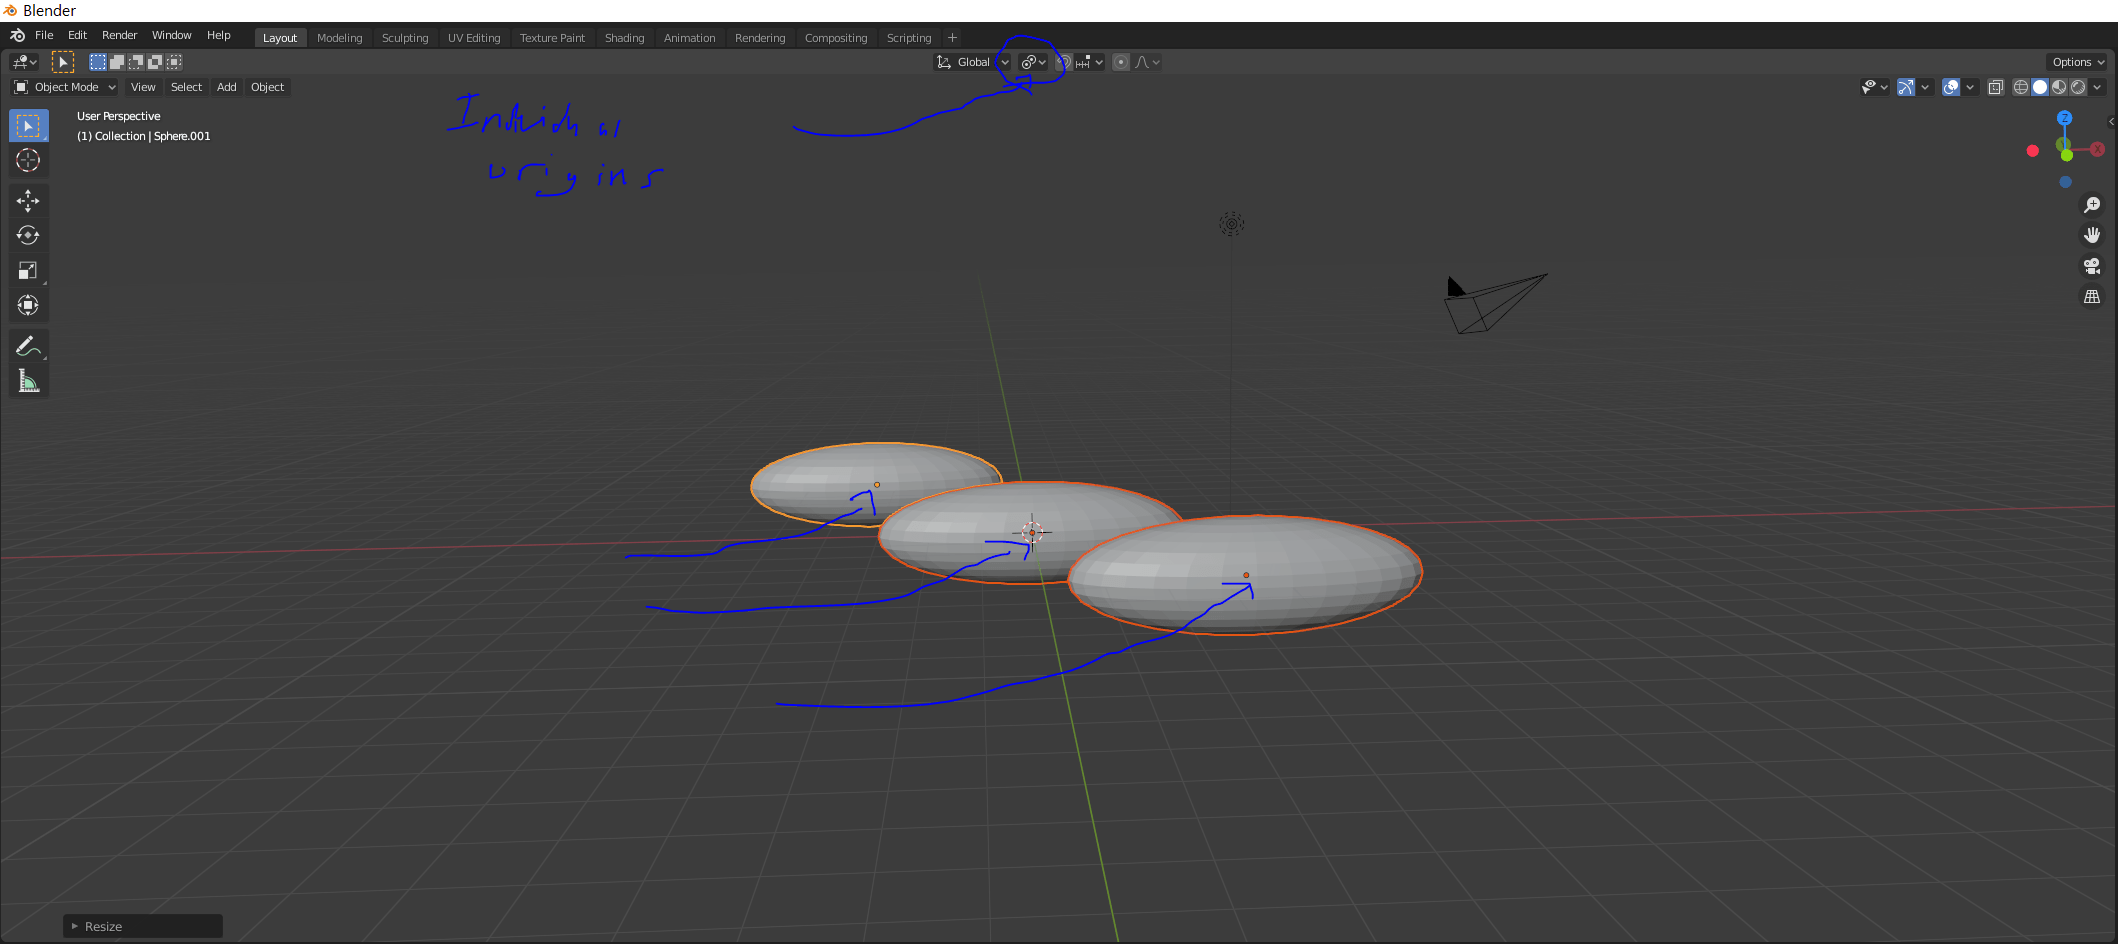Select the Move tool

(x=28, y=200)
